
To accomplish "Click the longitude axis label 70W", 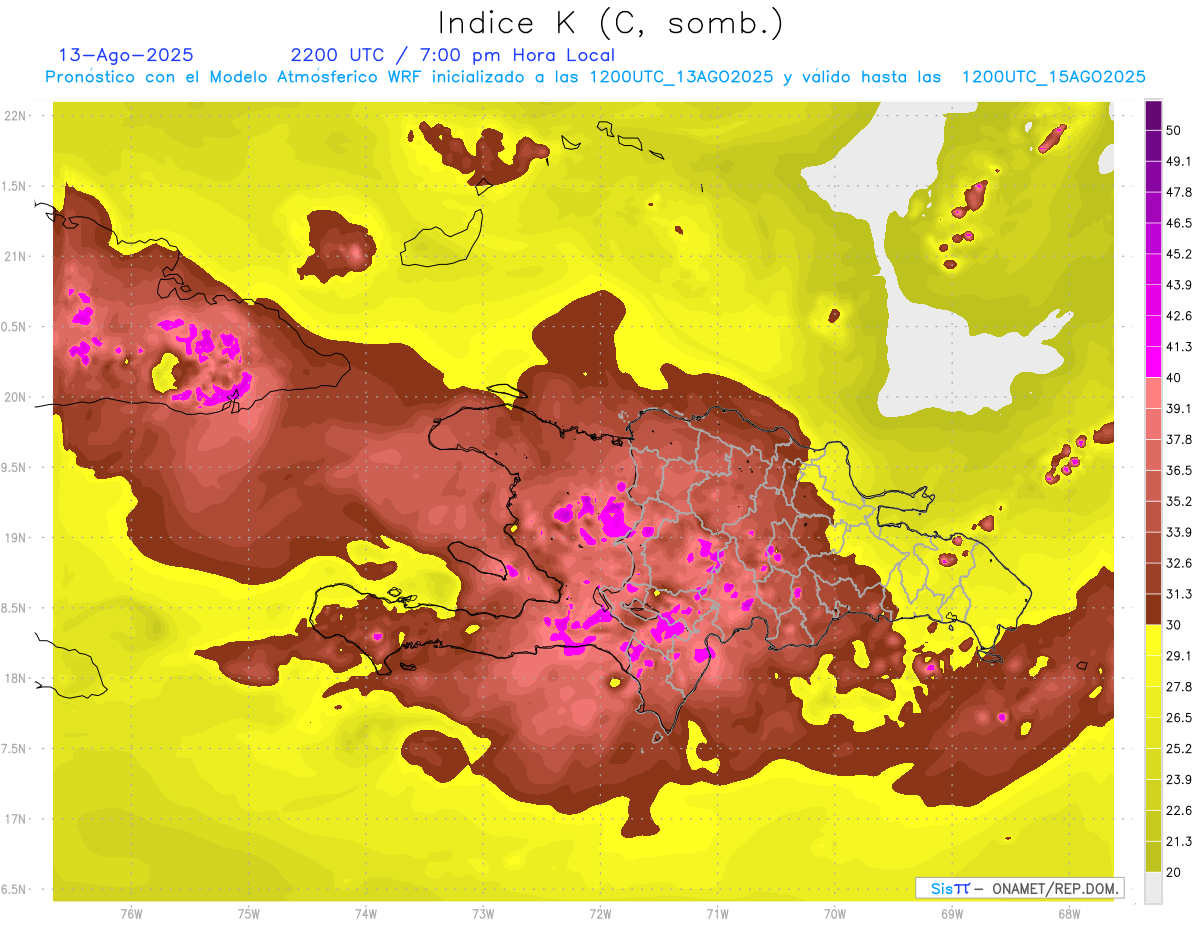I will point(835,914).
